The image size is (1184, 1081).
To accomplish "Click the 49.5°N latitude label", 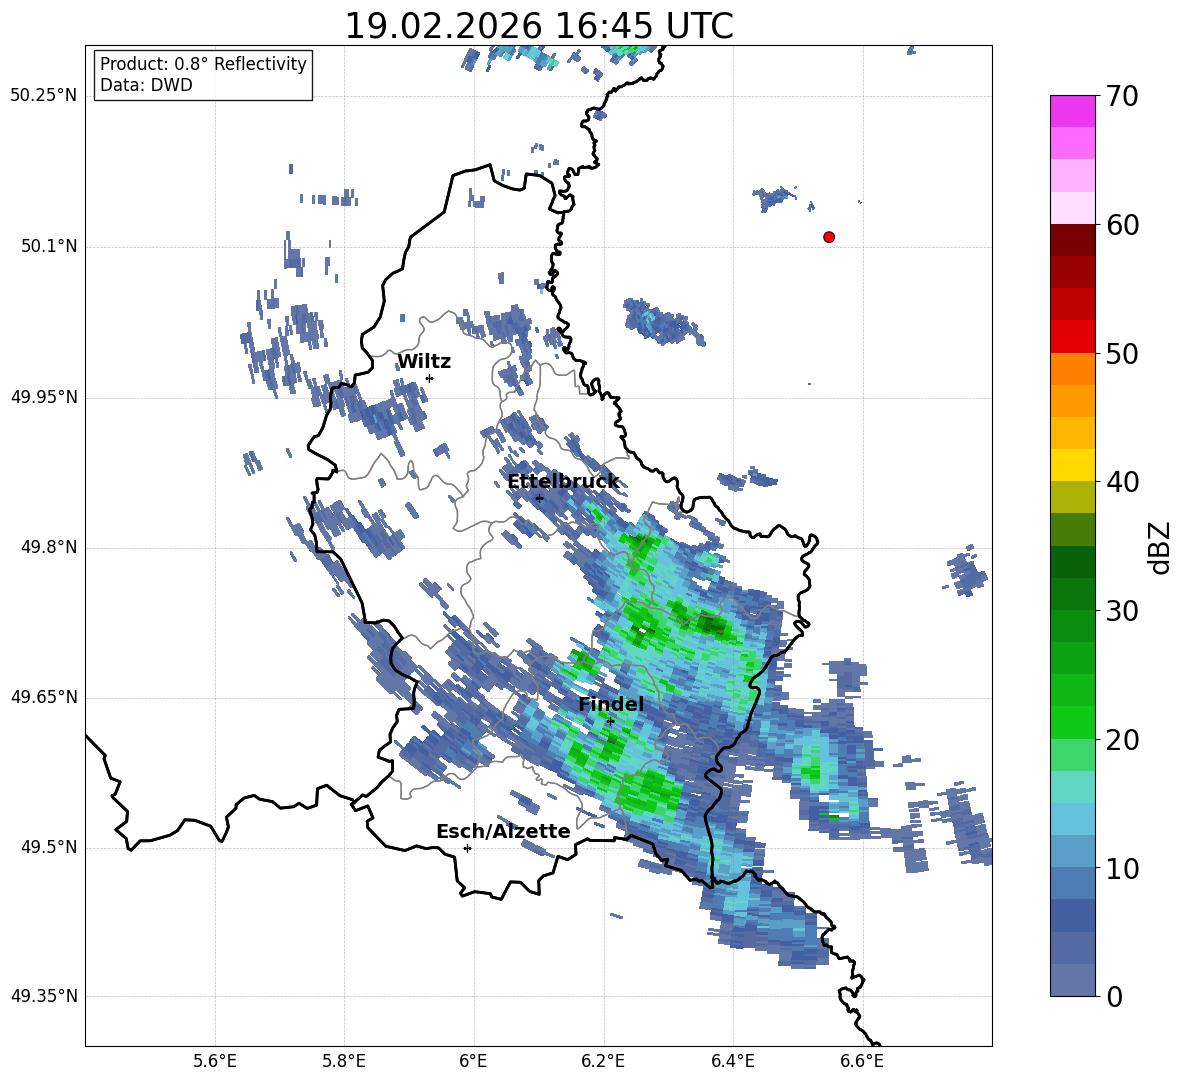I will [49, 848].
